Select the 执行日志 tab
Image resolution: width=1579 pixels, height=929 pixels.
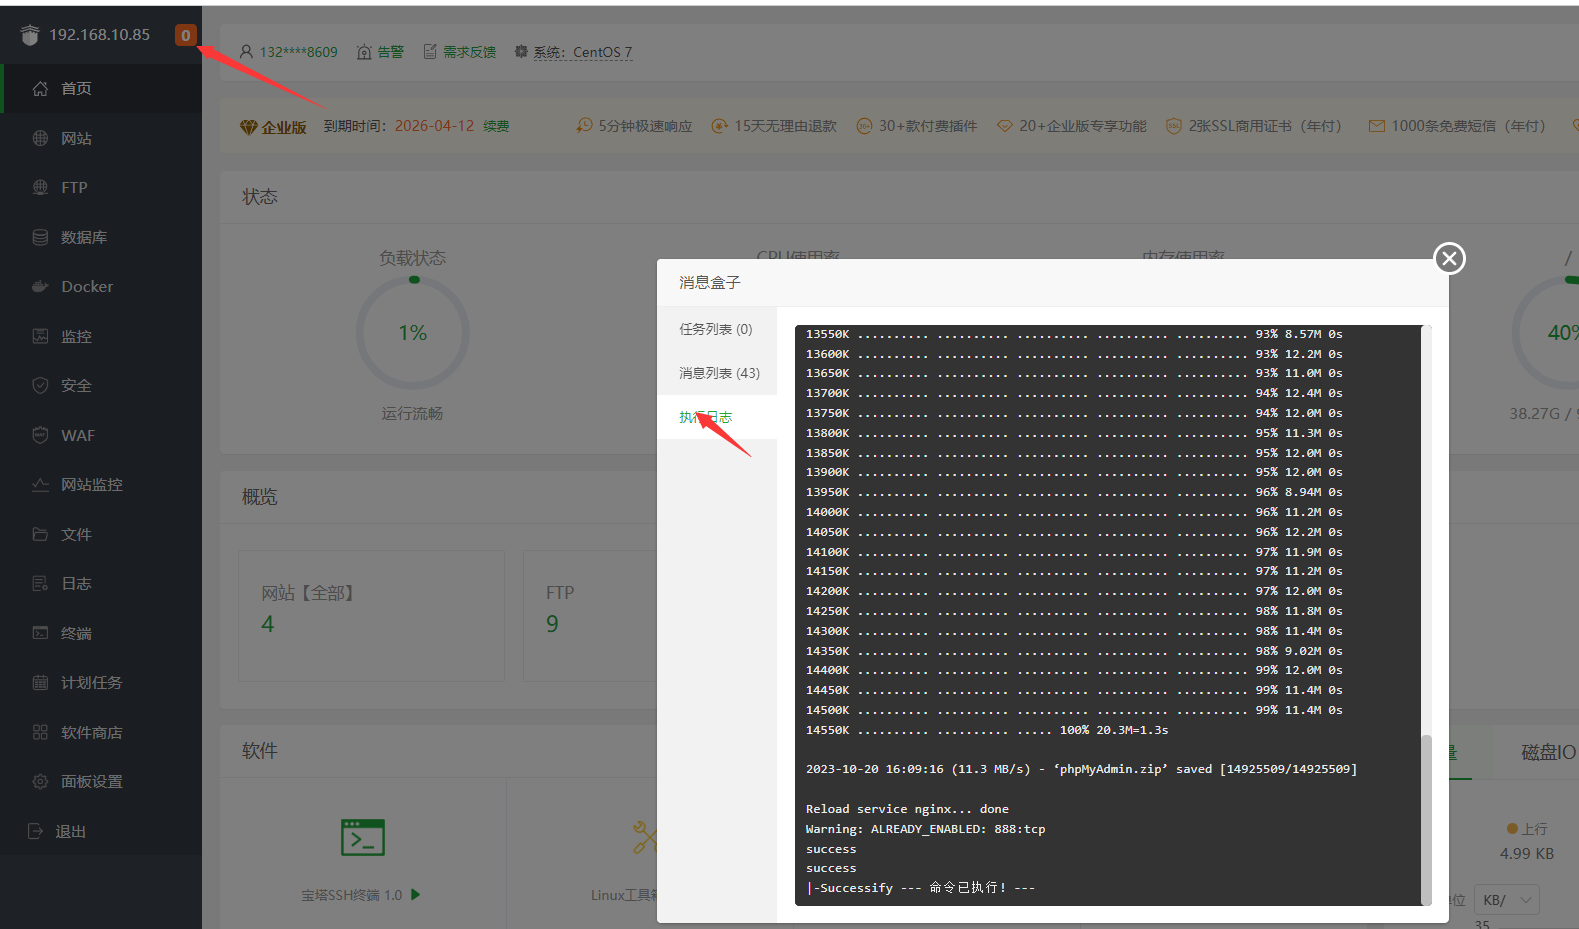[x=706, y=417]
